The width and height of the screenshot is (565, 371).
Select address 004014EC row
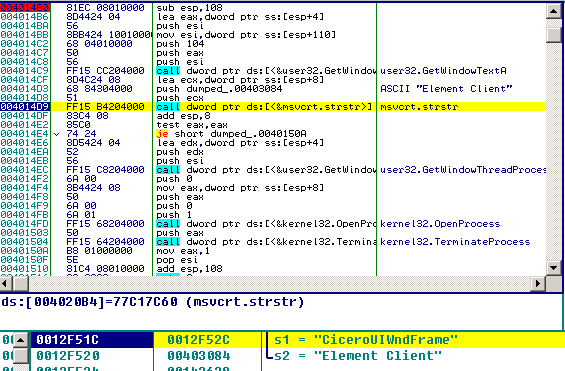click(25, 170)
